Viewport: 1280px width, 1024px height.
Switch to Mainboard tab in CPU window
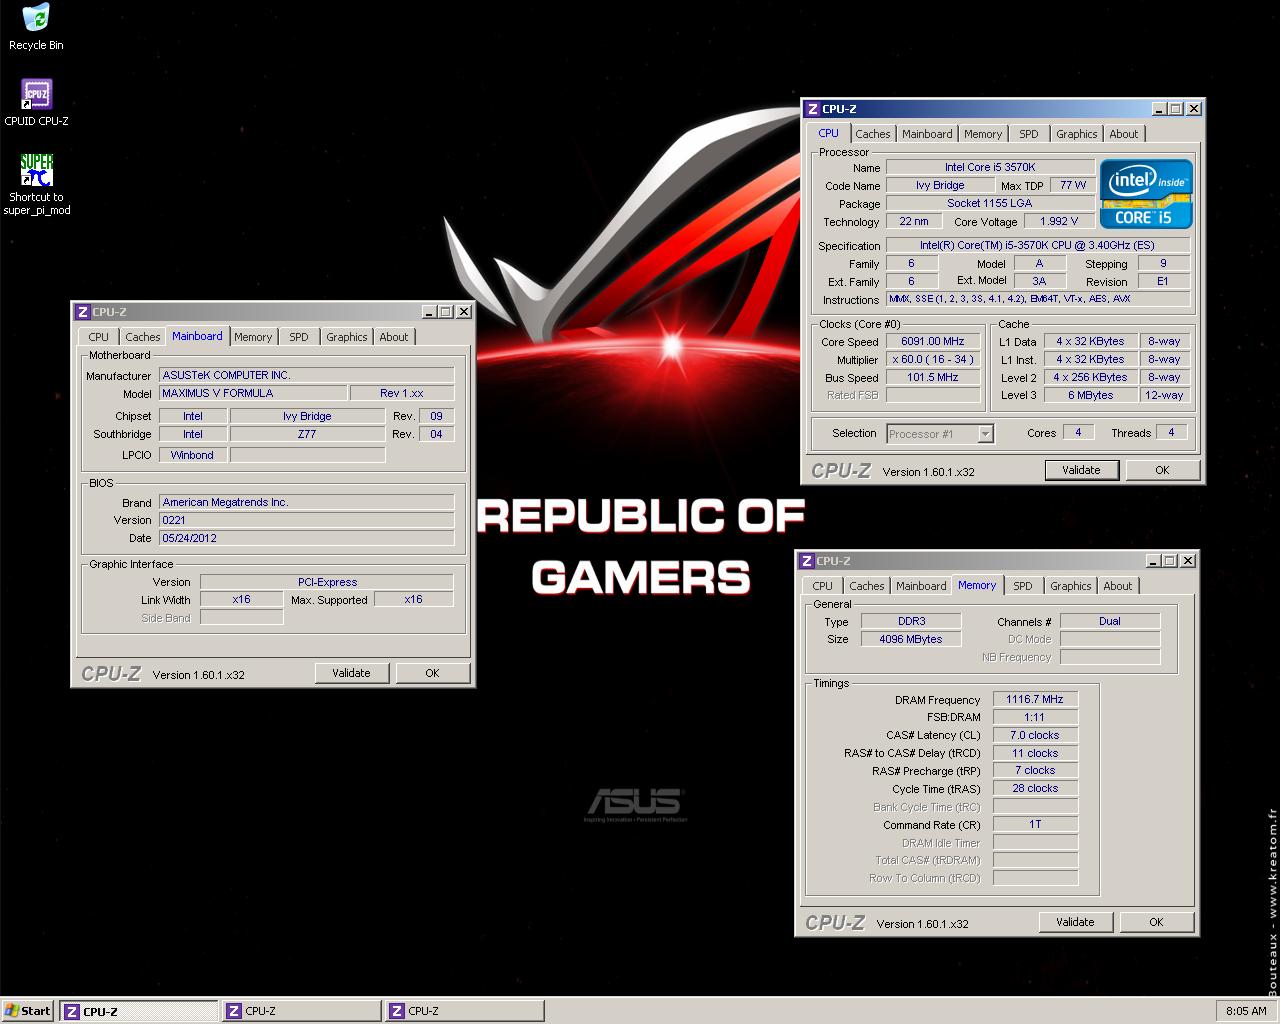[927, 134]
